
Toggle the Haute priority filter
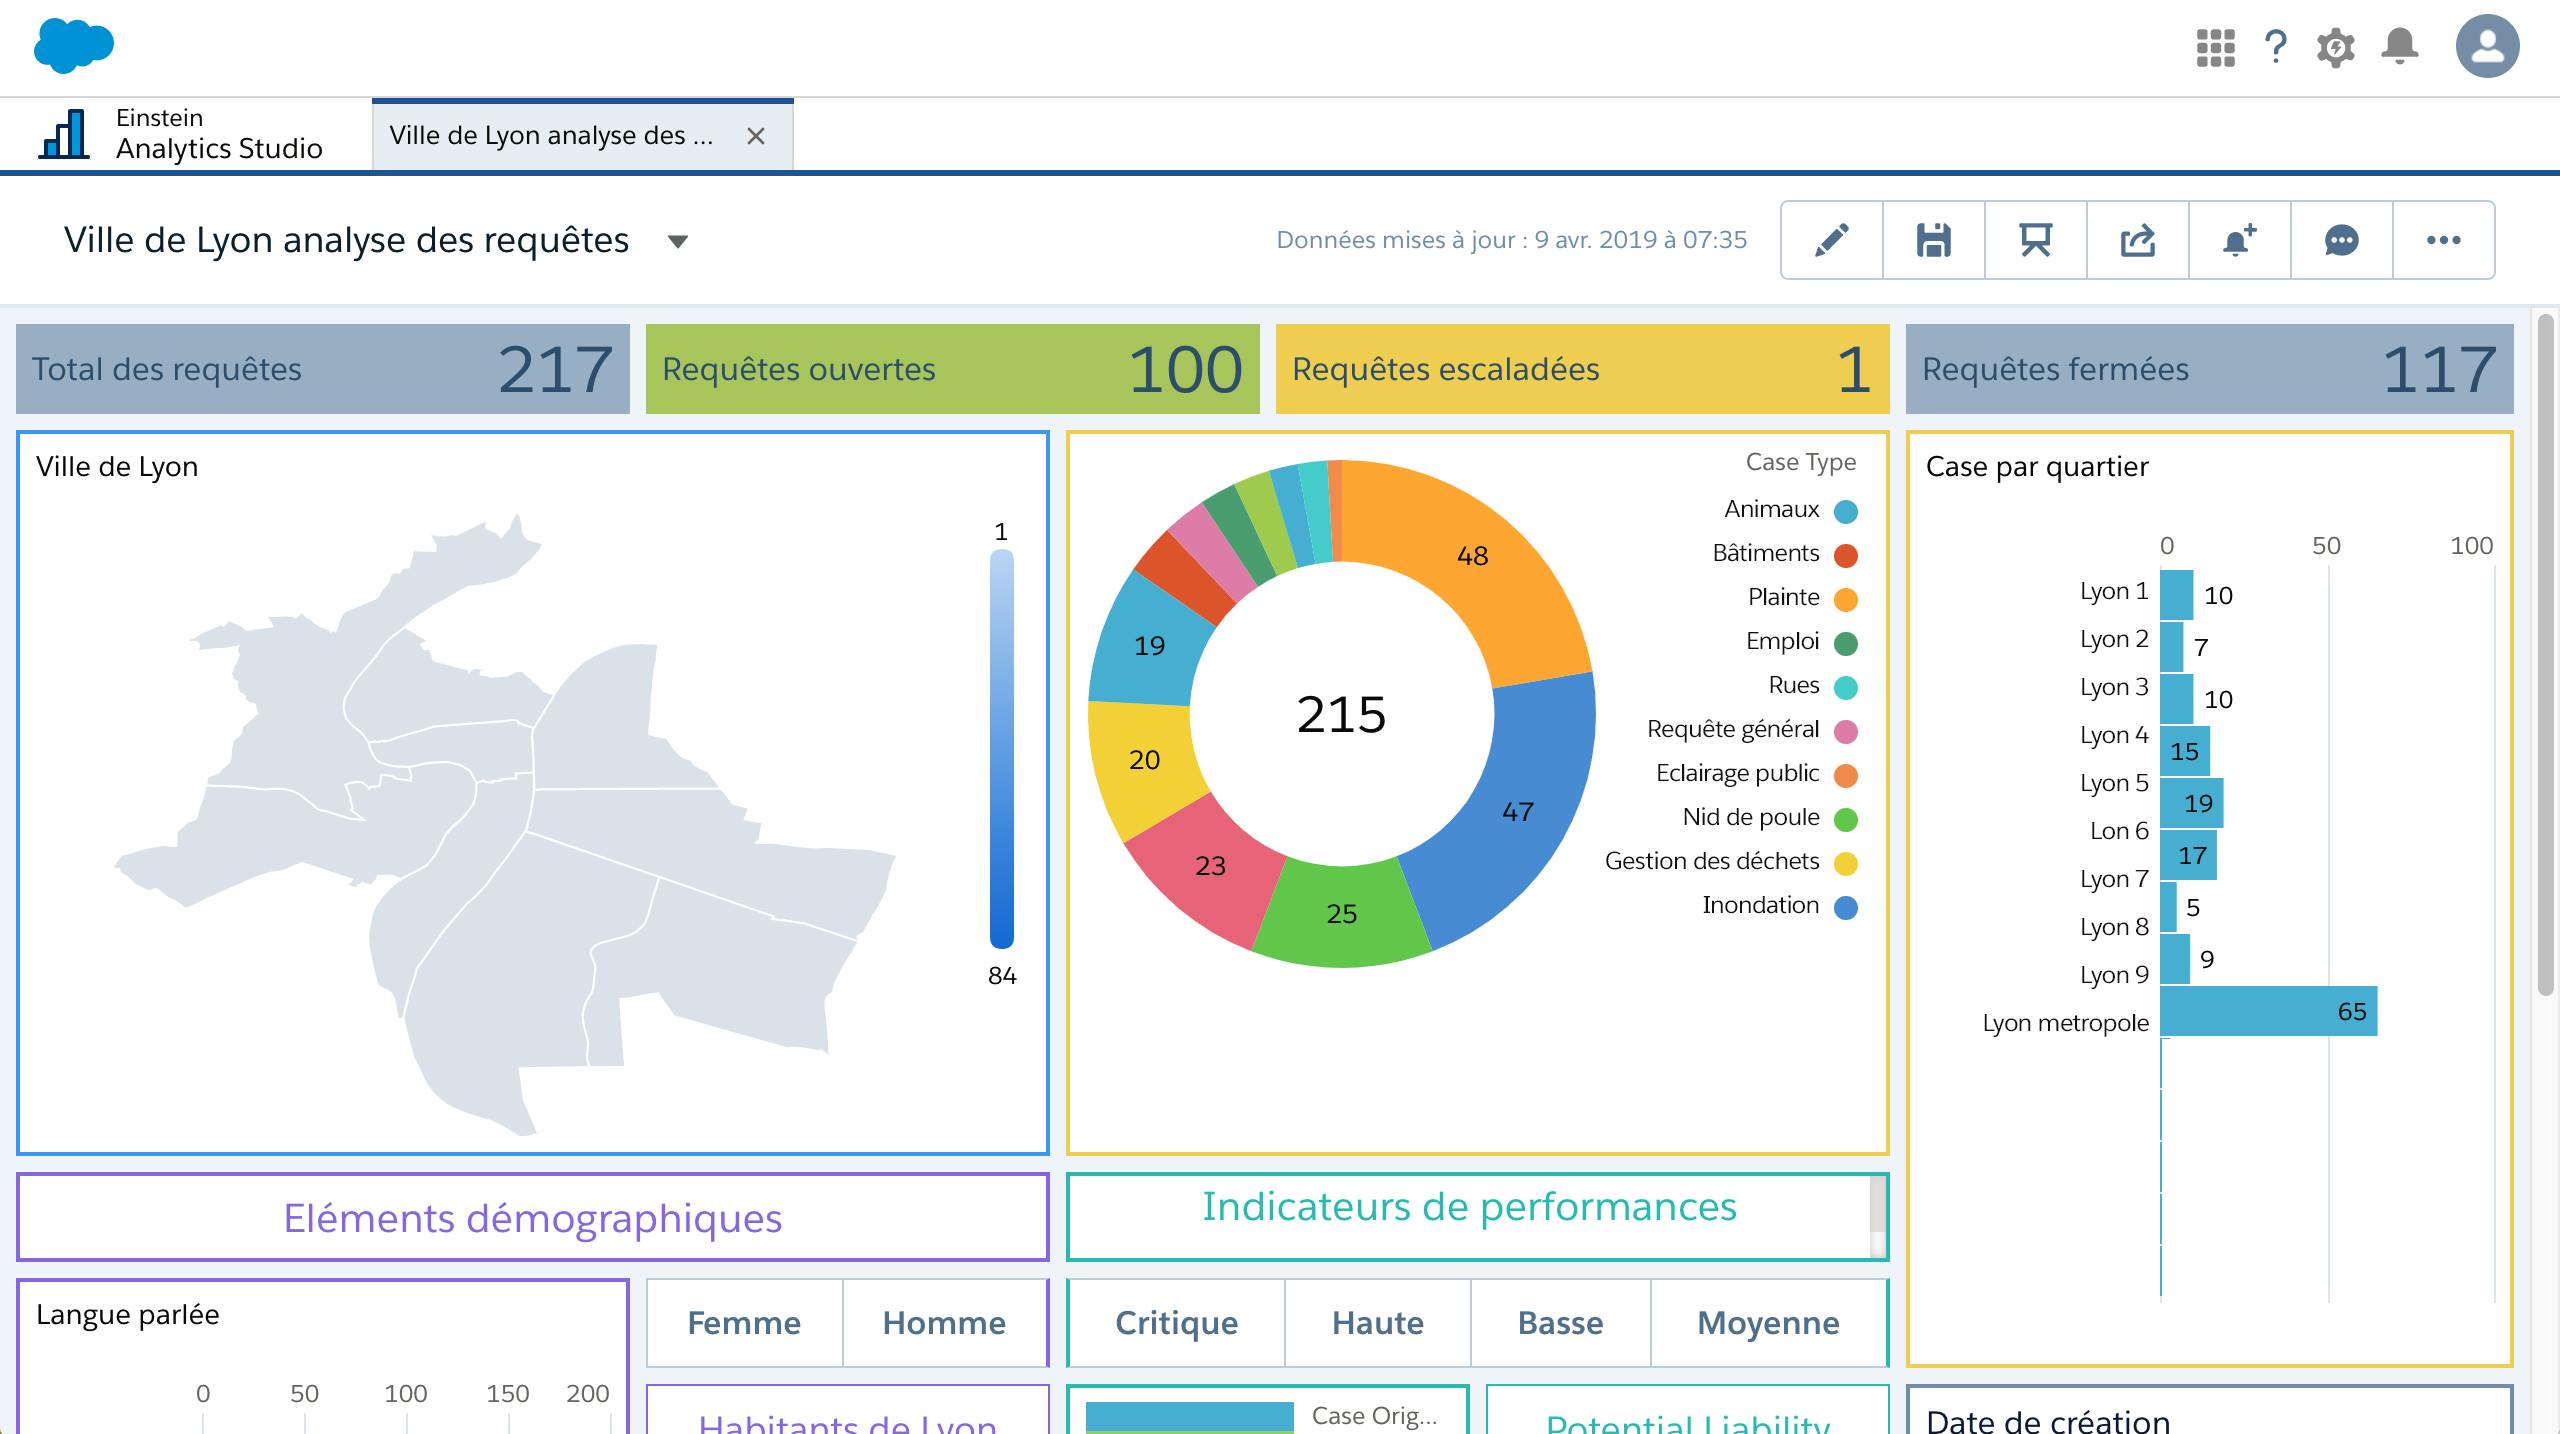(1377, 1323)
